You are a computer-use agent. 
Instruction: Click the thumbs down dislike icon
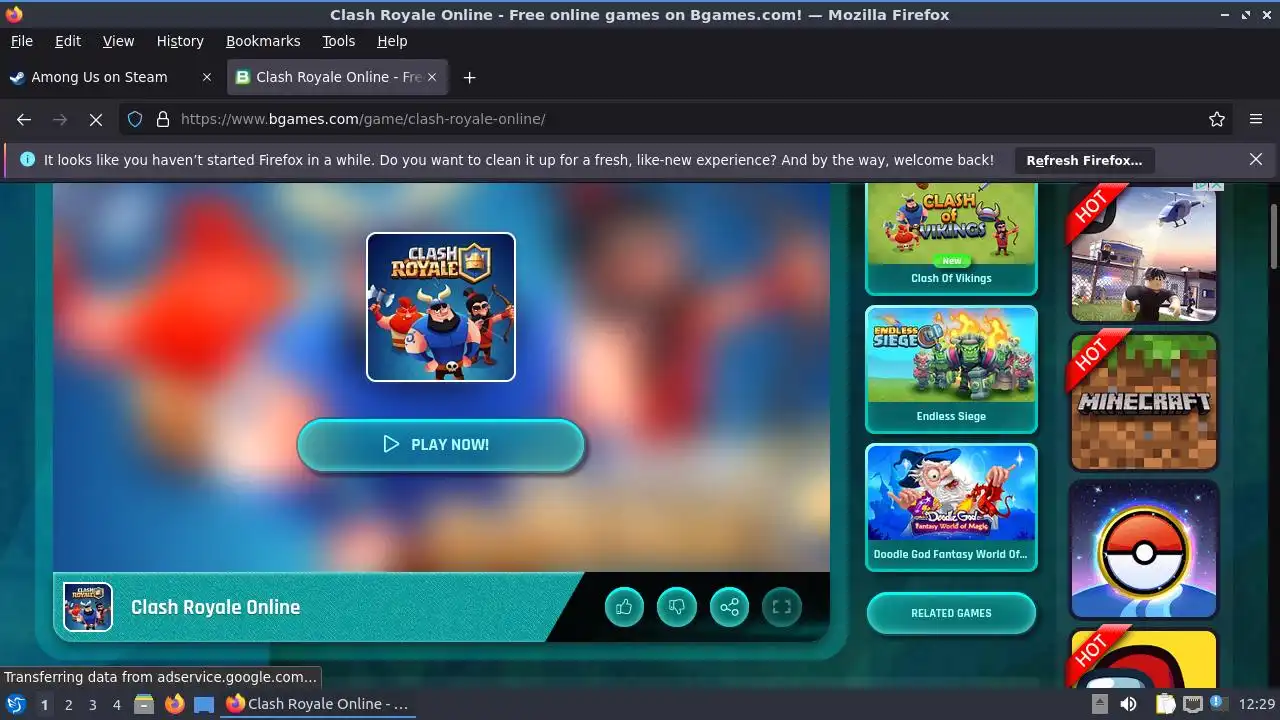pos(677,607)
